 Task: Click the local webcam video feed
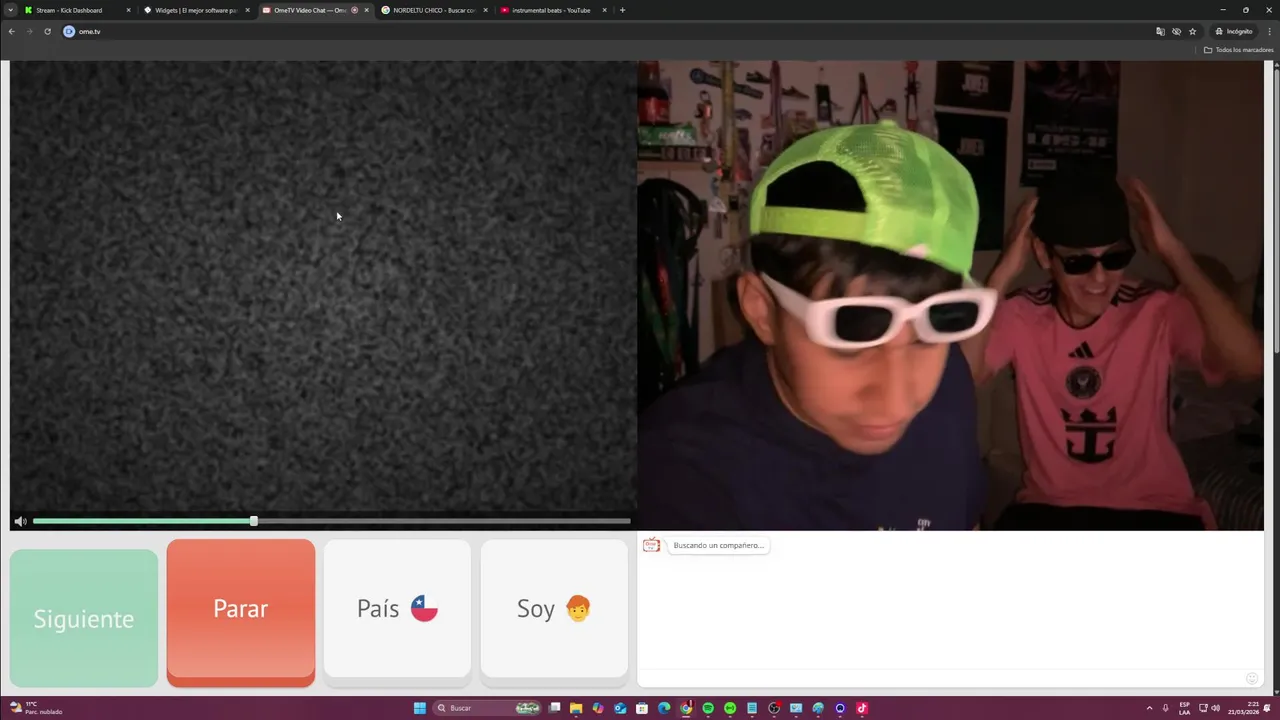(x=951, y=295)
